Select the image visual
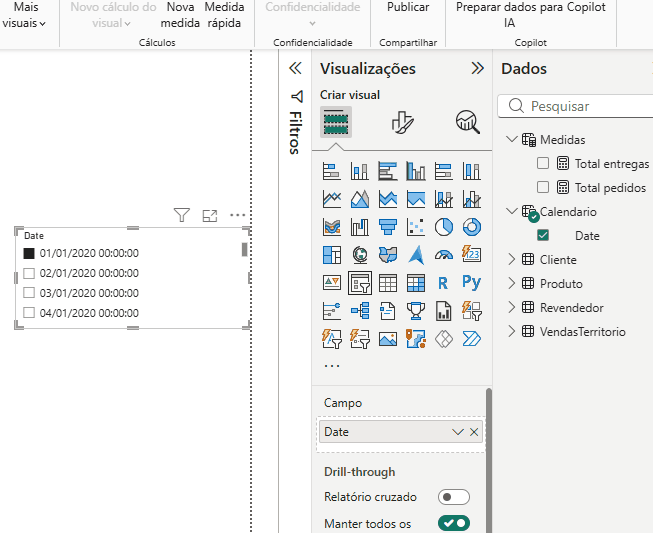 (x=388, y=339)
